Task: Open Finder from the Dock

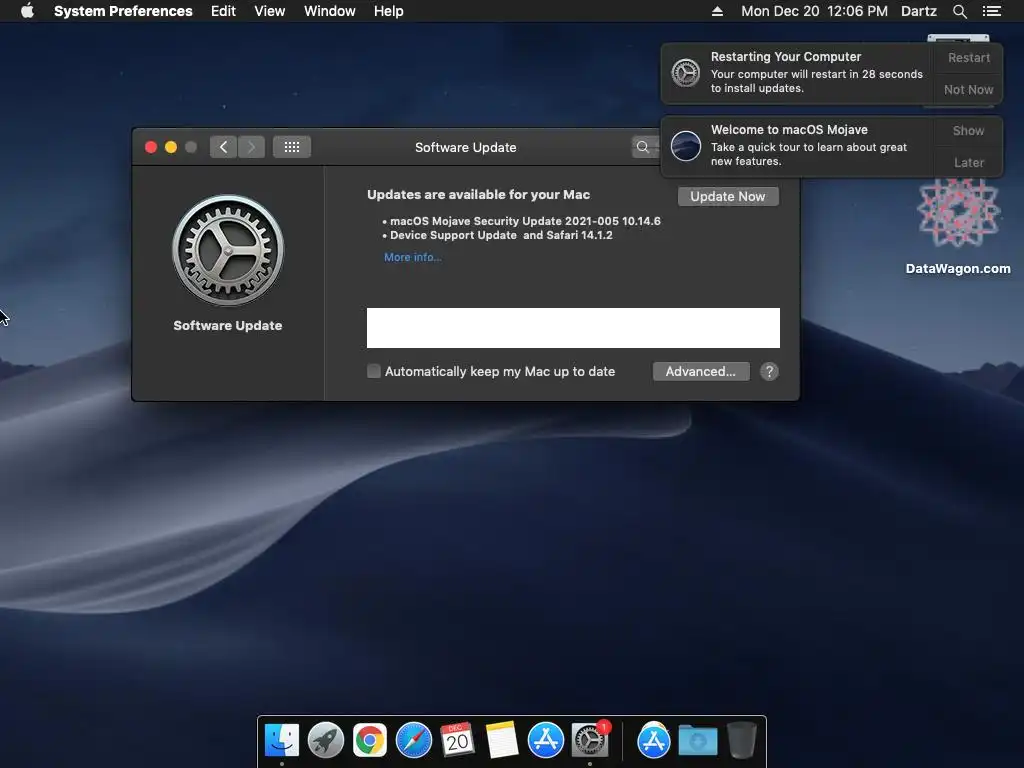Action: tap(281, 741)
